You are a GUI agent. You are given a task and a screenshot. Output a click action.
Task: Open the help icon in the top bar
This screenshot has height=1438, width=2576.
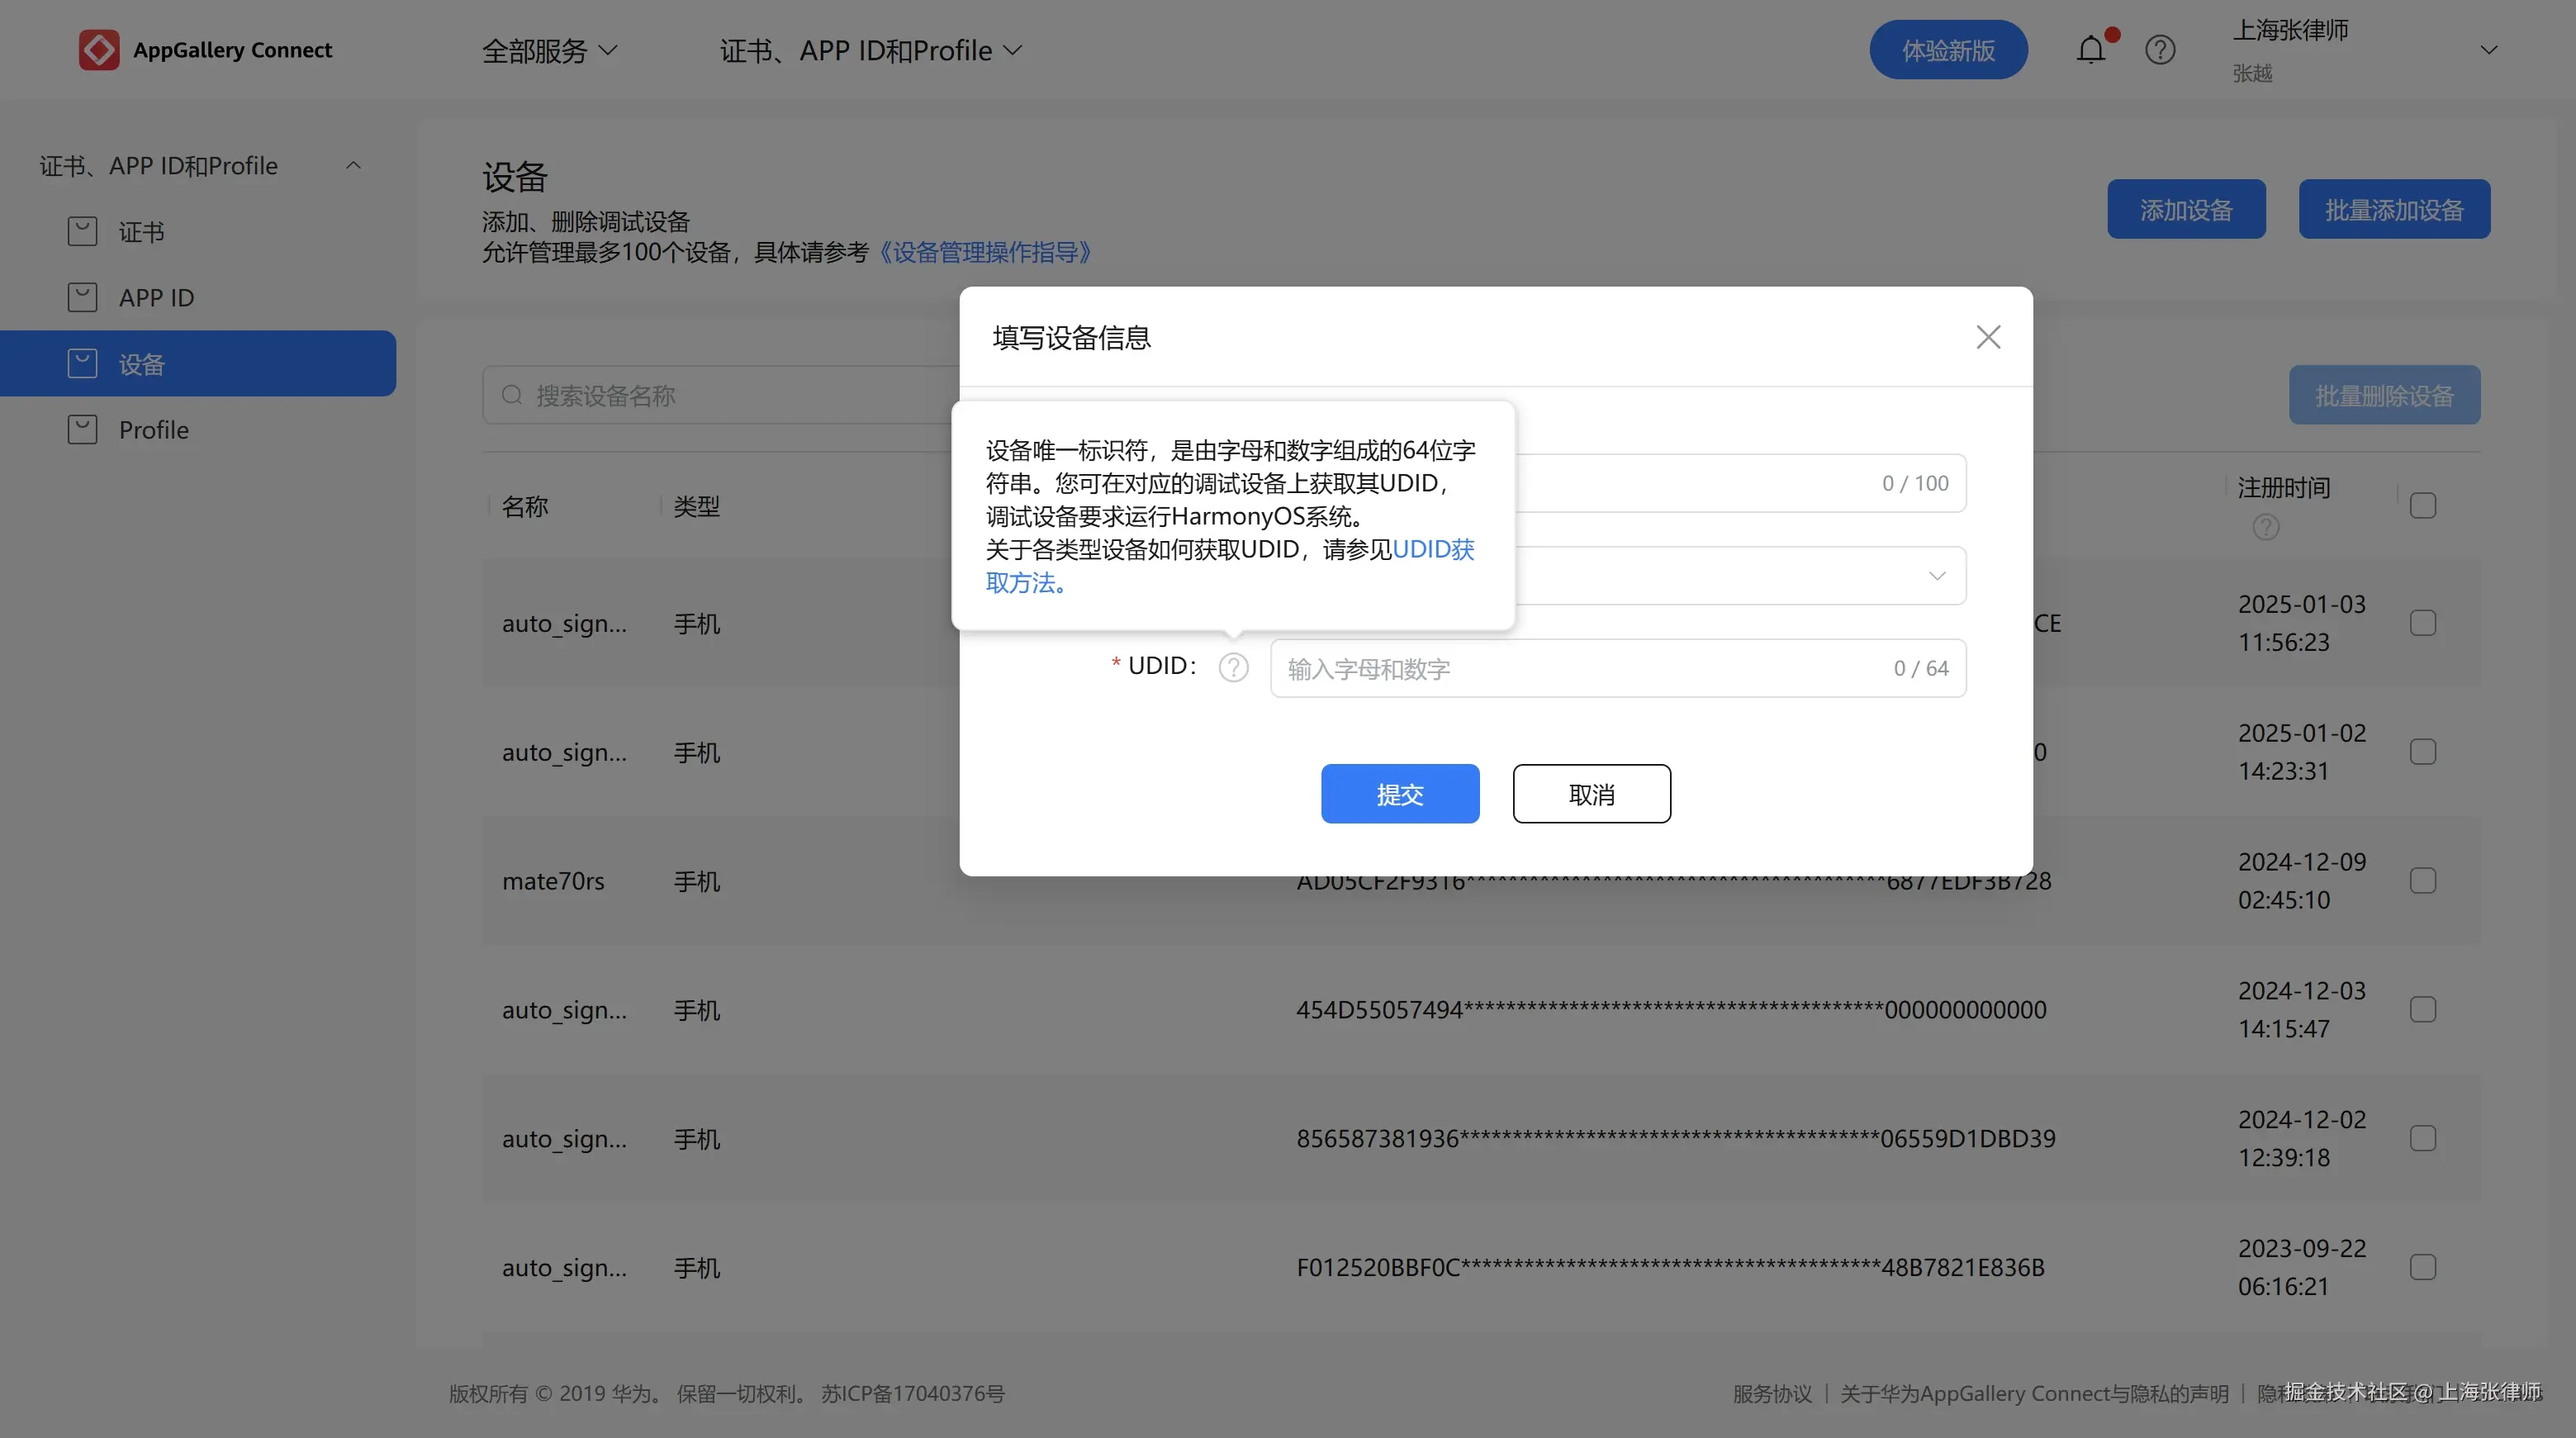point(2160,49)
